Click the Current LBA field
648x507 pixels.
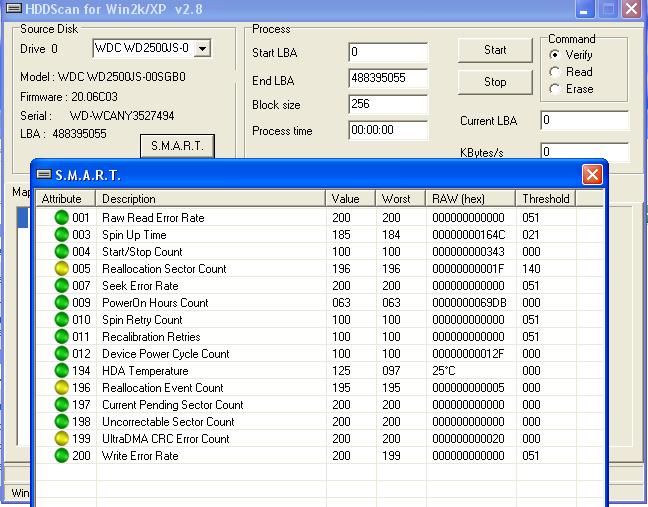585,120
